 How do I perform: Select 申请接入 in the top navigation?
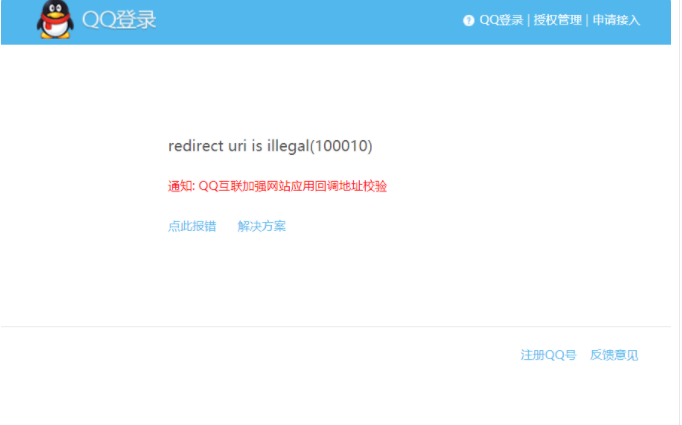click(616, 20)
